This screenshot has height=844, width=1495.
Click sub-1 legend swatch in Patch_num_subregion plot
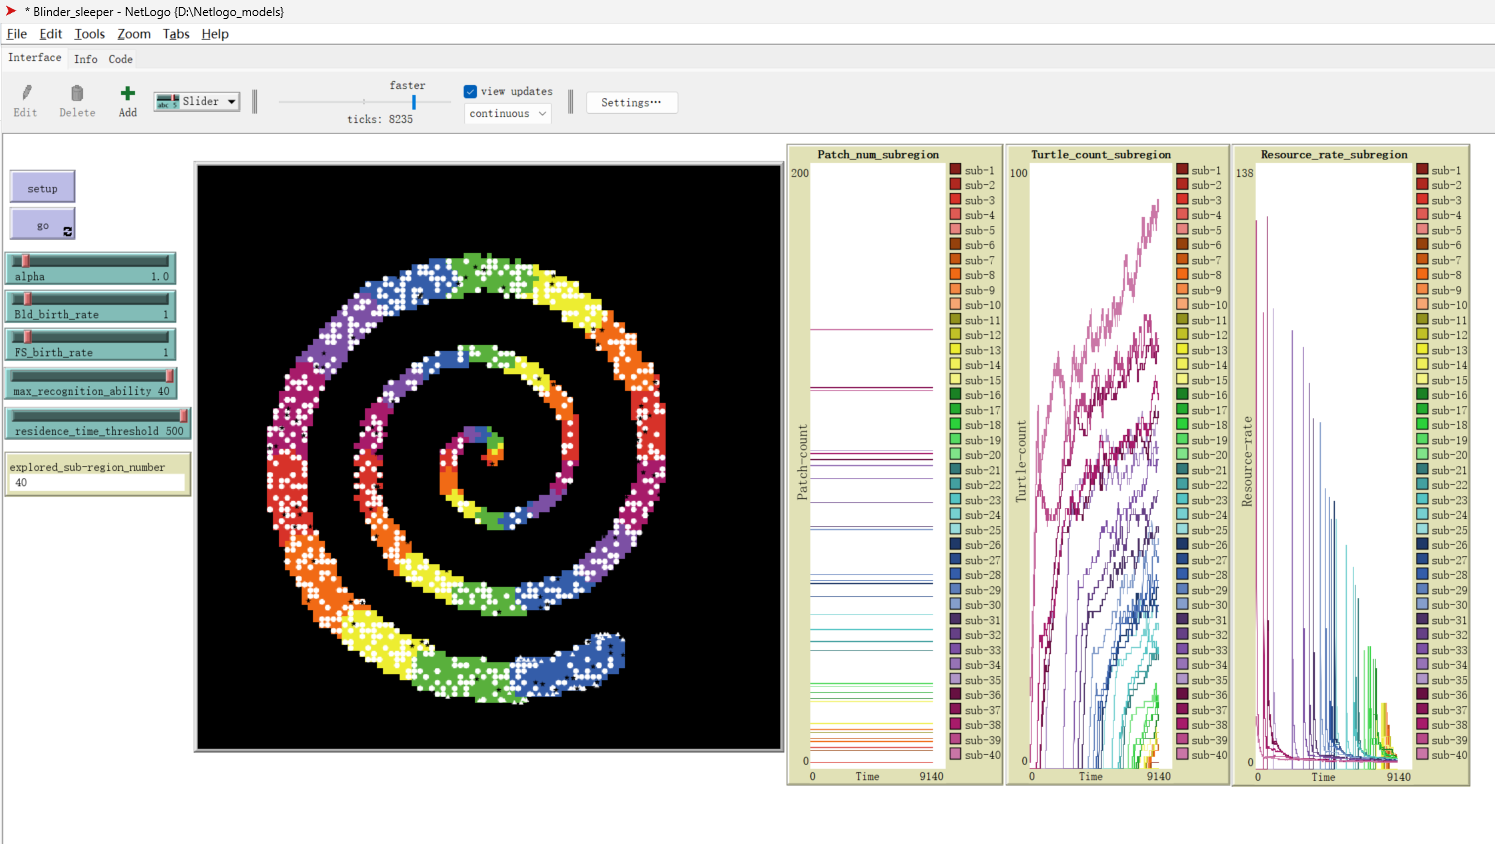956,170
